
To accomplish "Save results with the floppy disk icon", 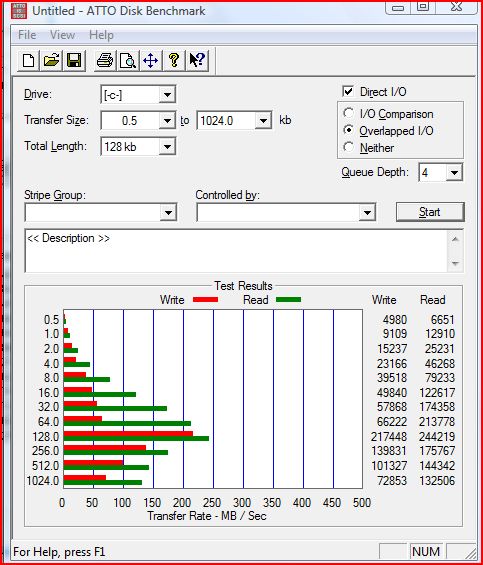I will [x=74, y=60].
